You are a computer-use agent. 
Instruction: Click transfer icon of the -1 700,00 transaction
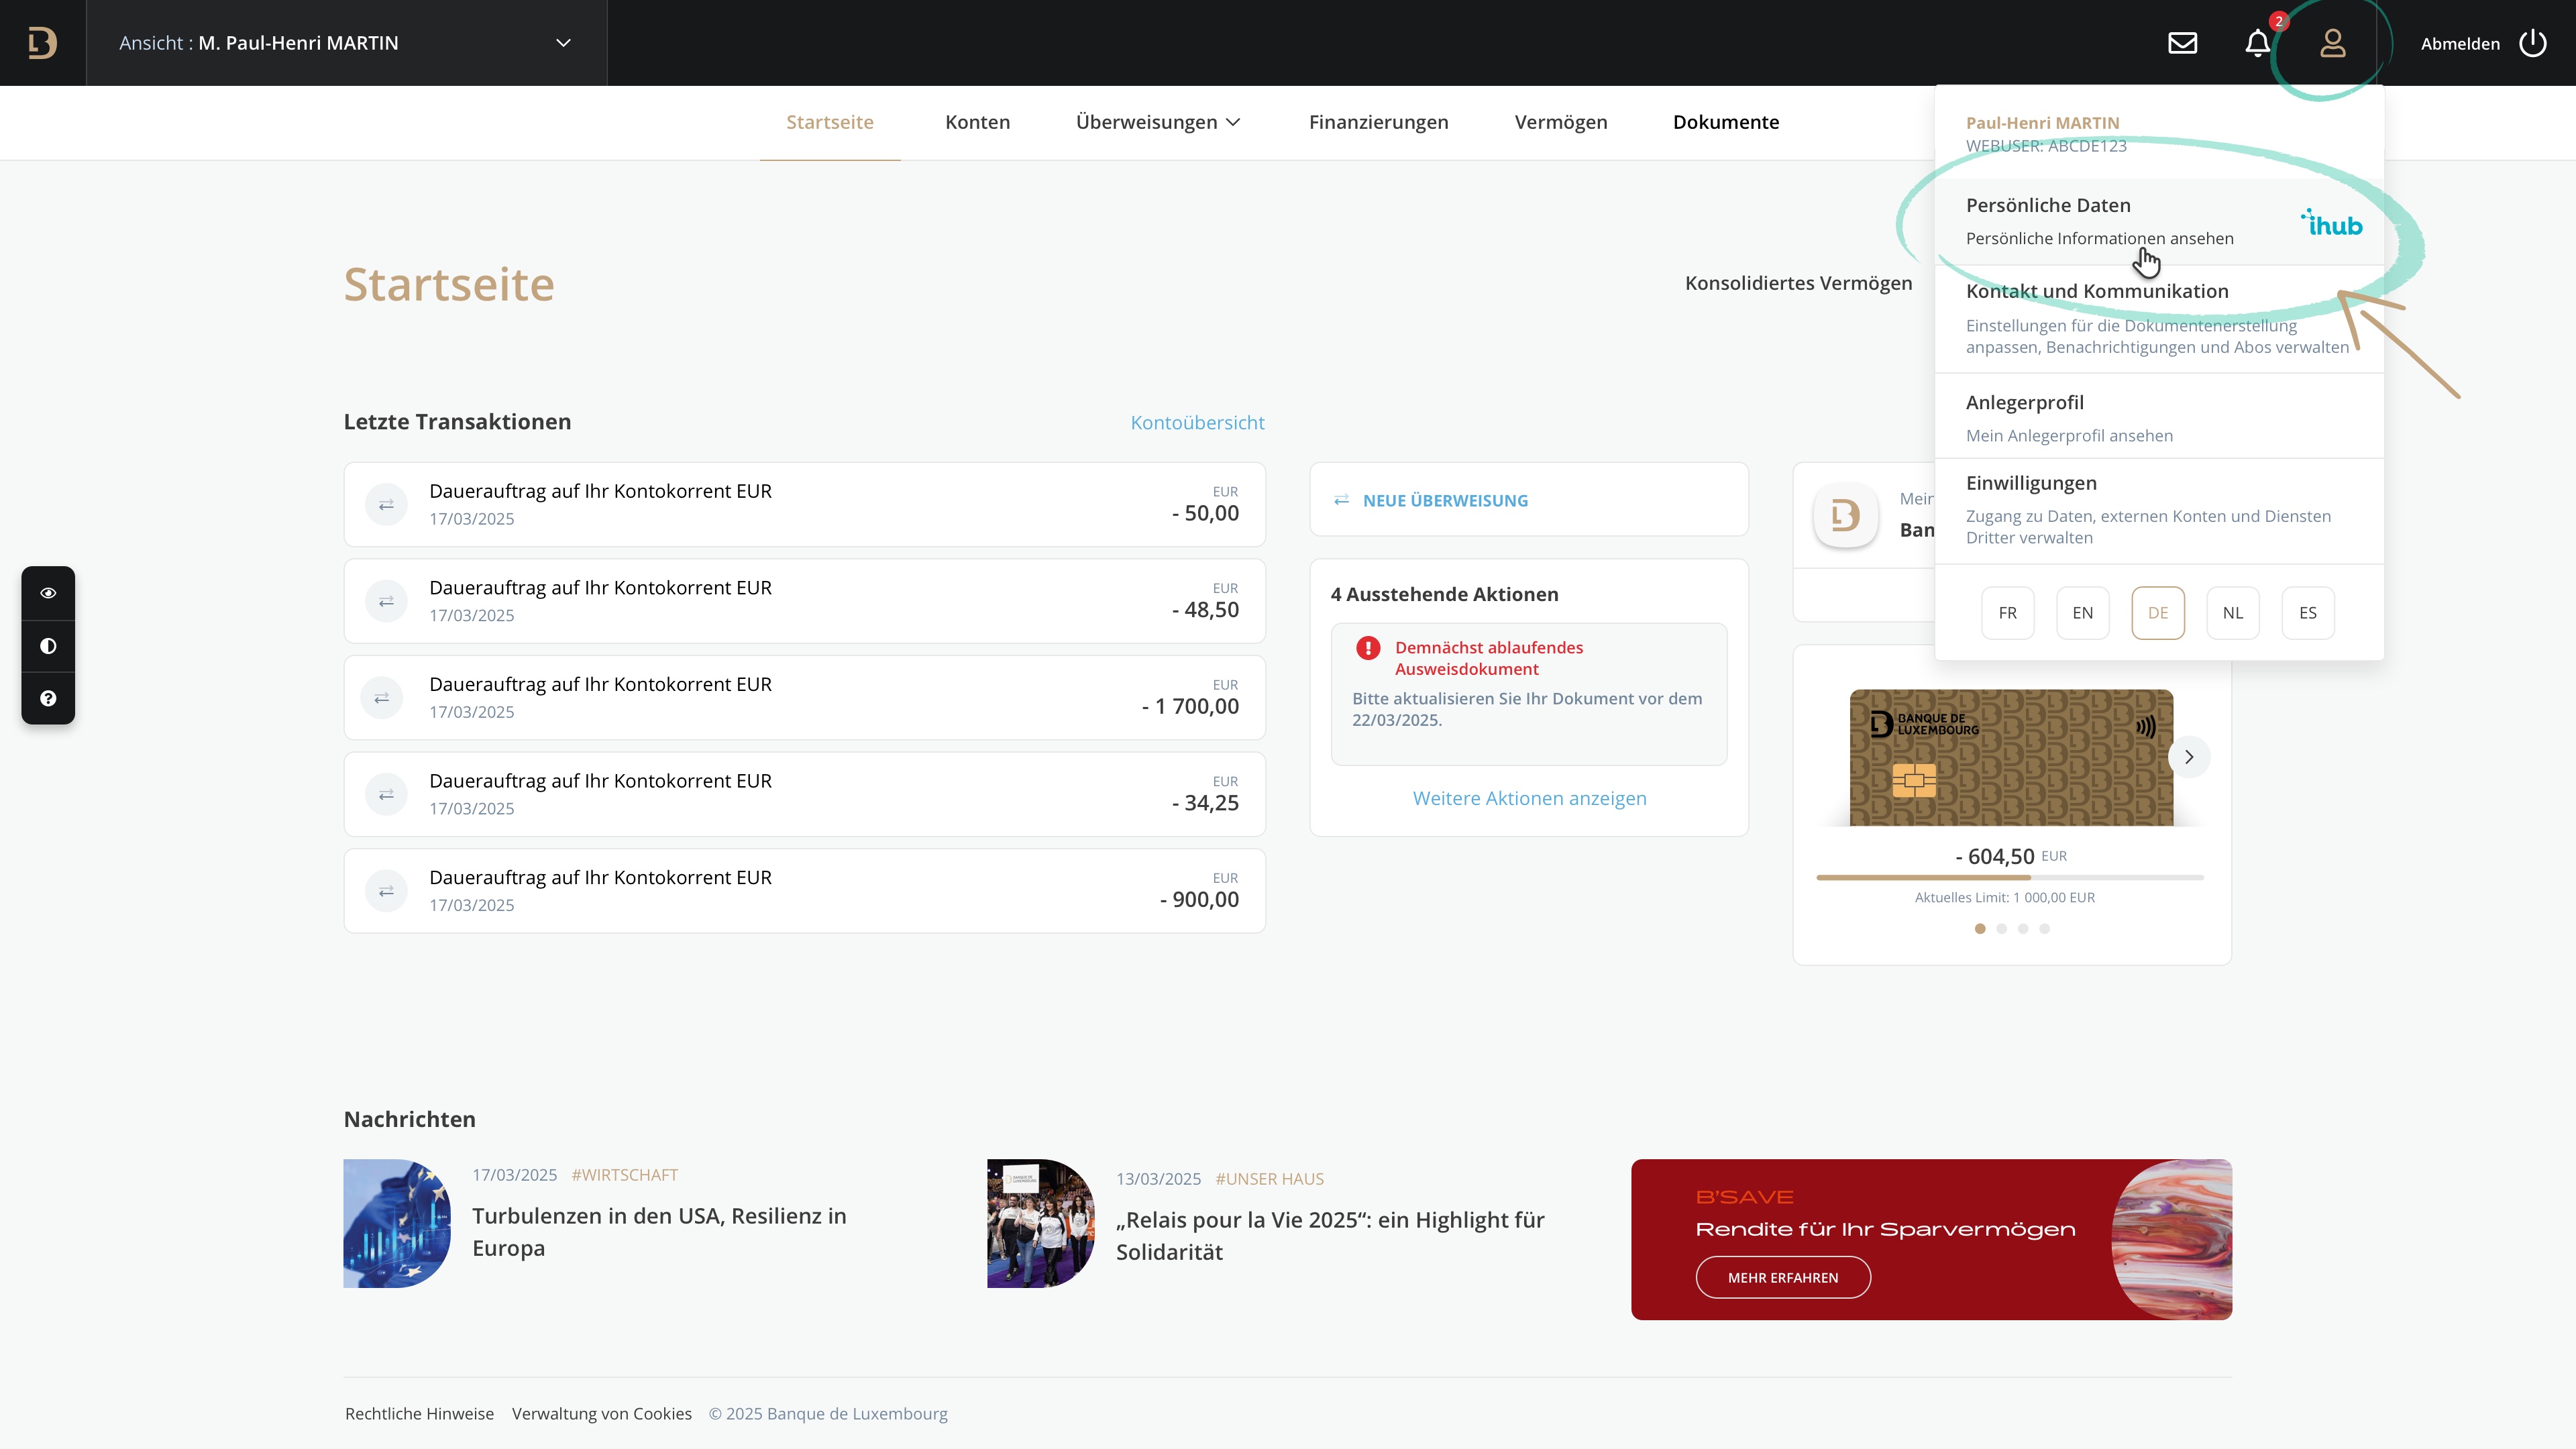(382, 698)
